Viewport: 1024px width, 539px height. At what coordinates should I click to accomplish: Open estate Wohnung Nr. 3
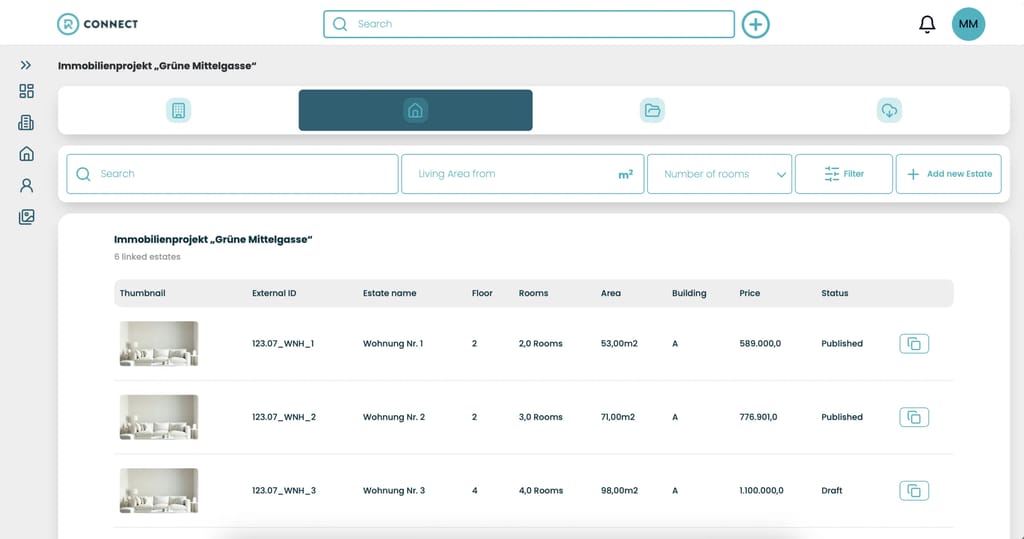(x=394, y=491)
